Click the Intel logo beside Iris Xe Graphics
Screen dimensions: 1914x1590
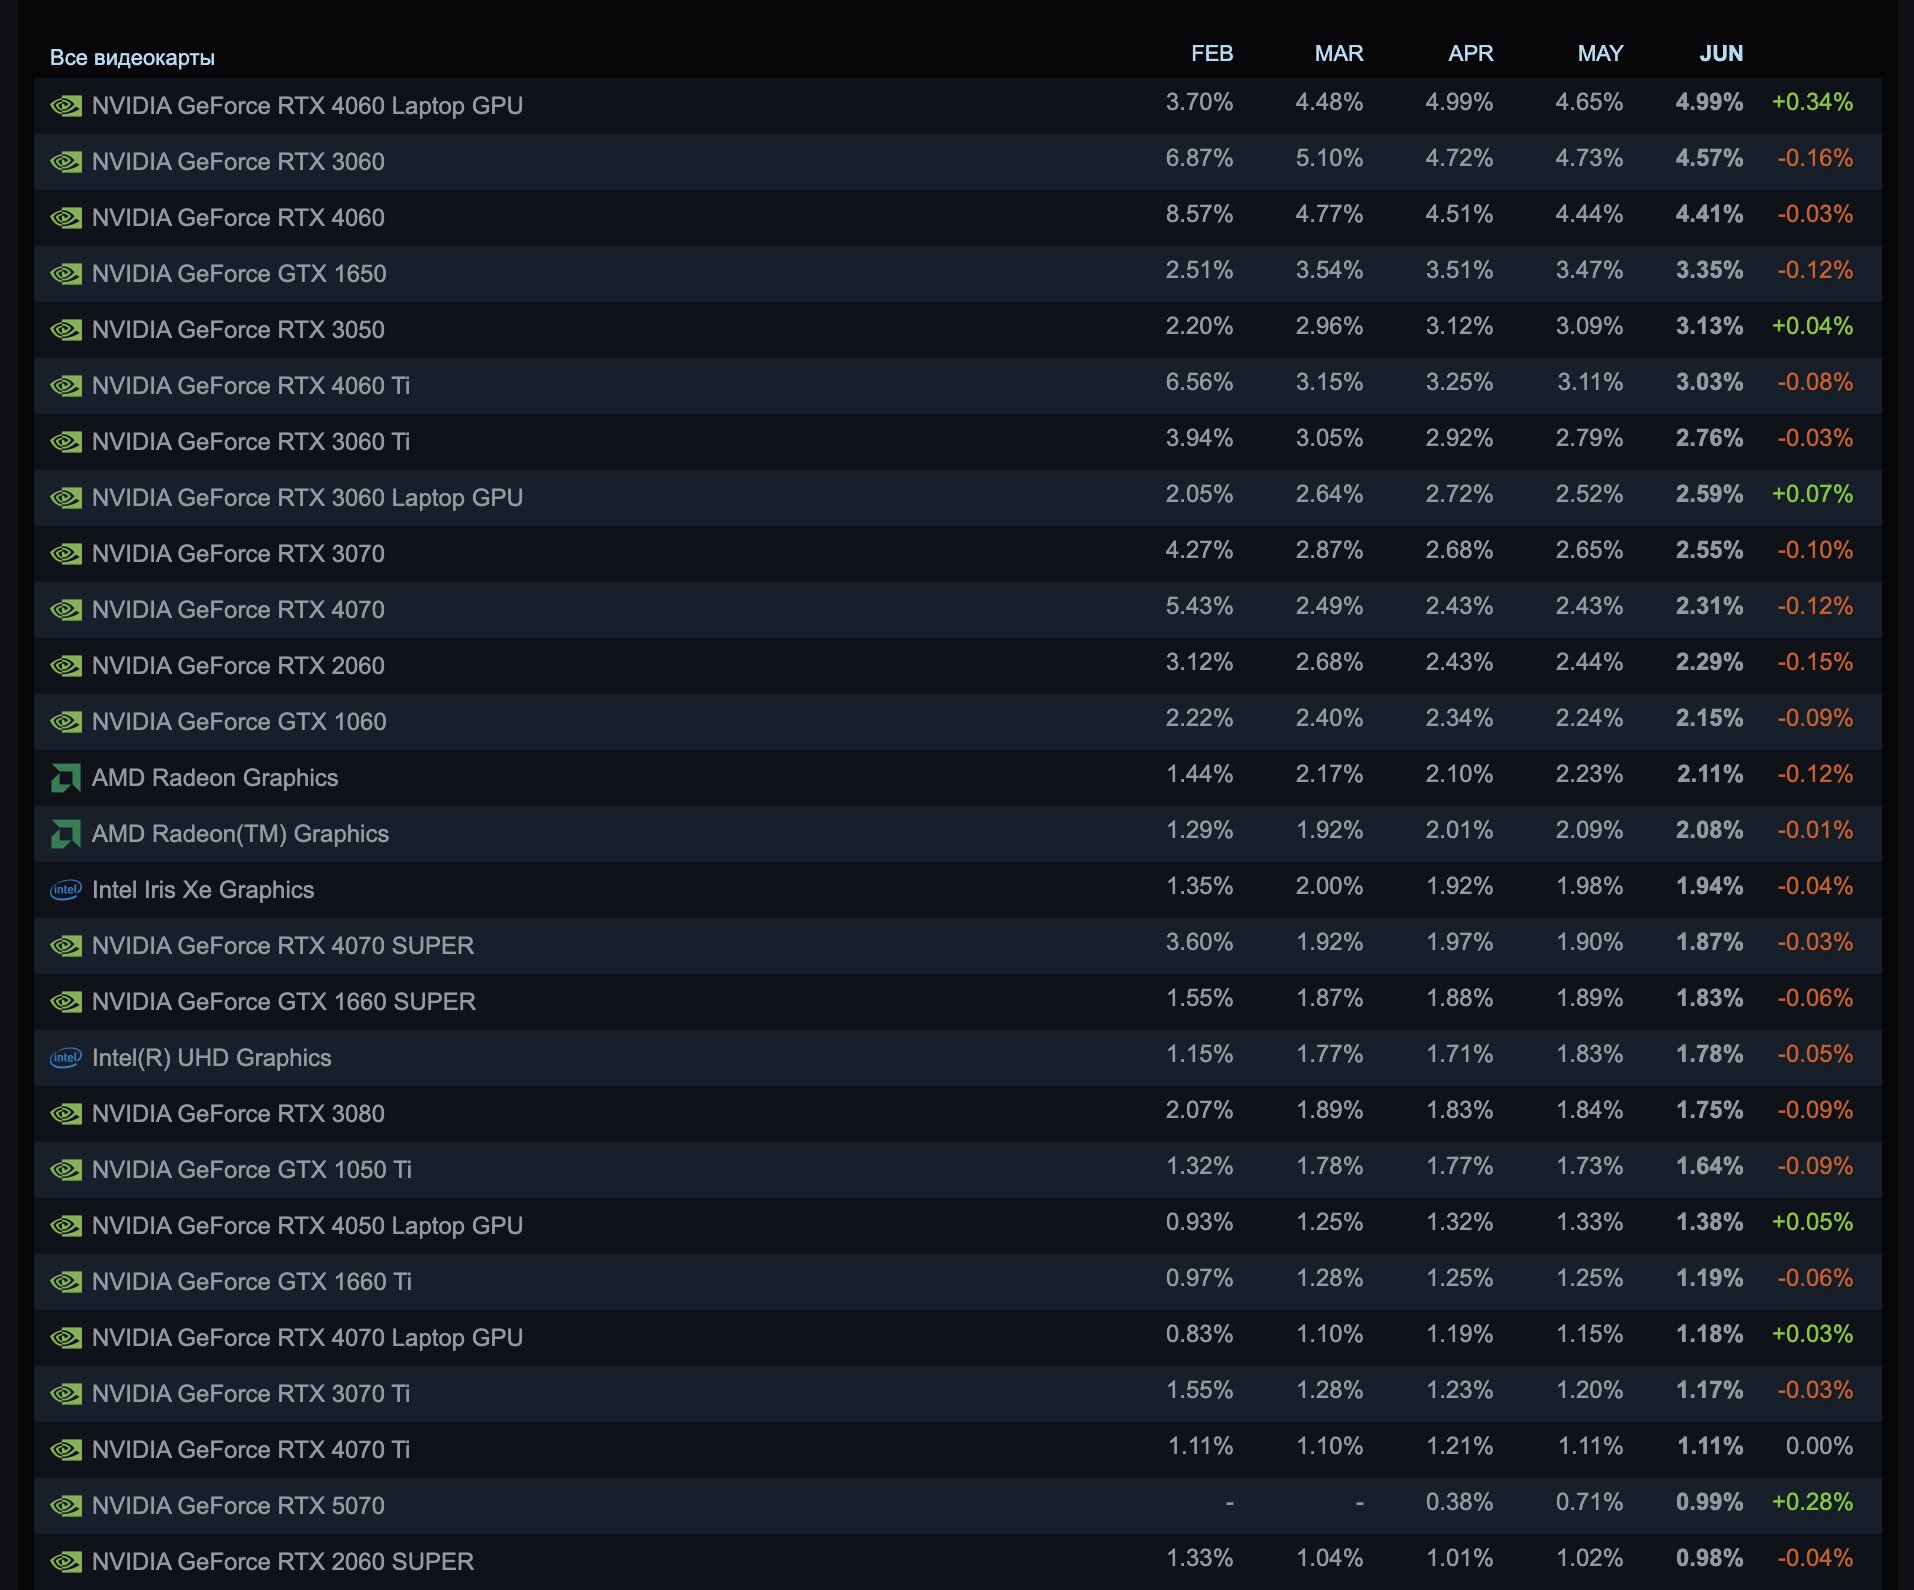point(66,890)
